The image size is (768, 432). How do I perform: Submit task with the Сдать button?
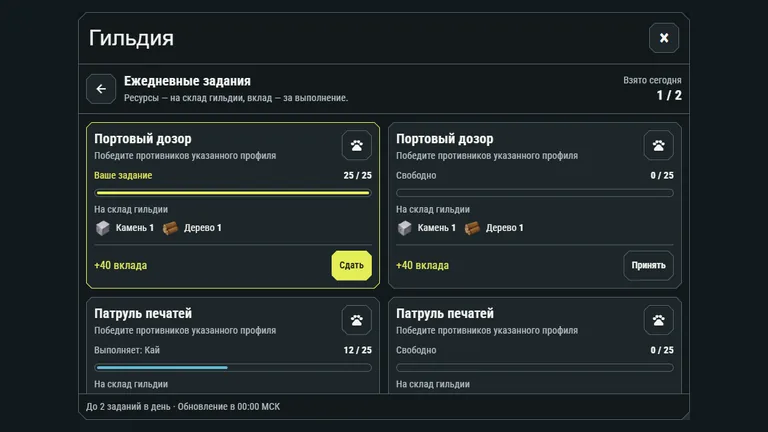pos(352,265)
